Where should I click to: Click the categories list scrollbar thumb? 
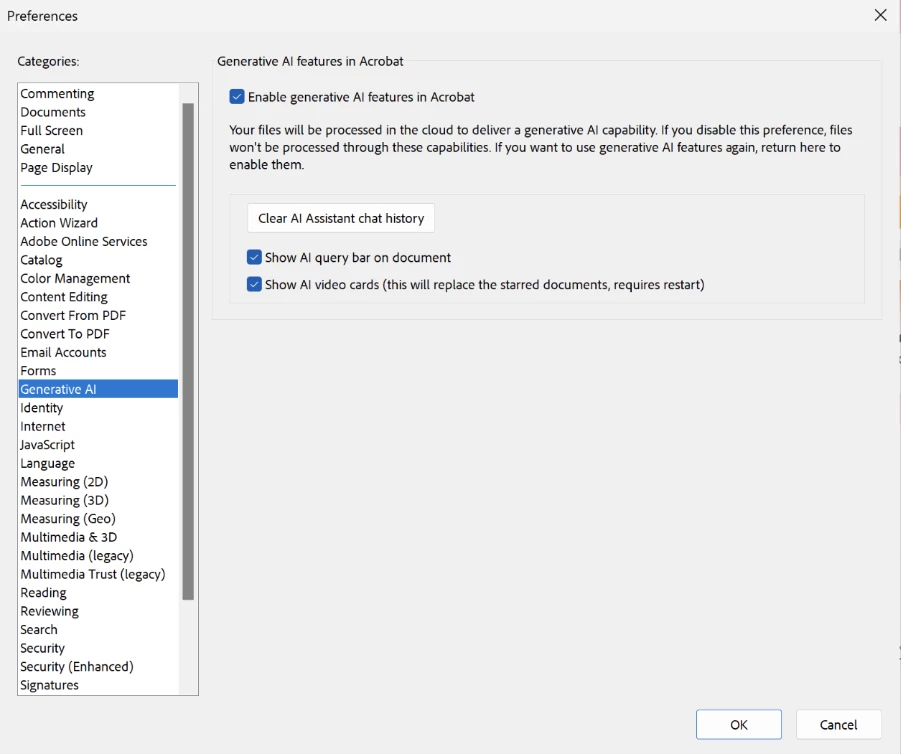(x=188, y=352)
